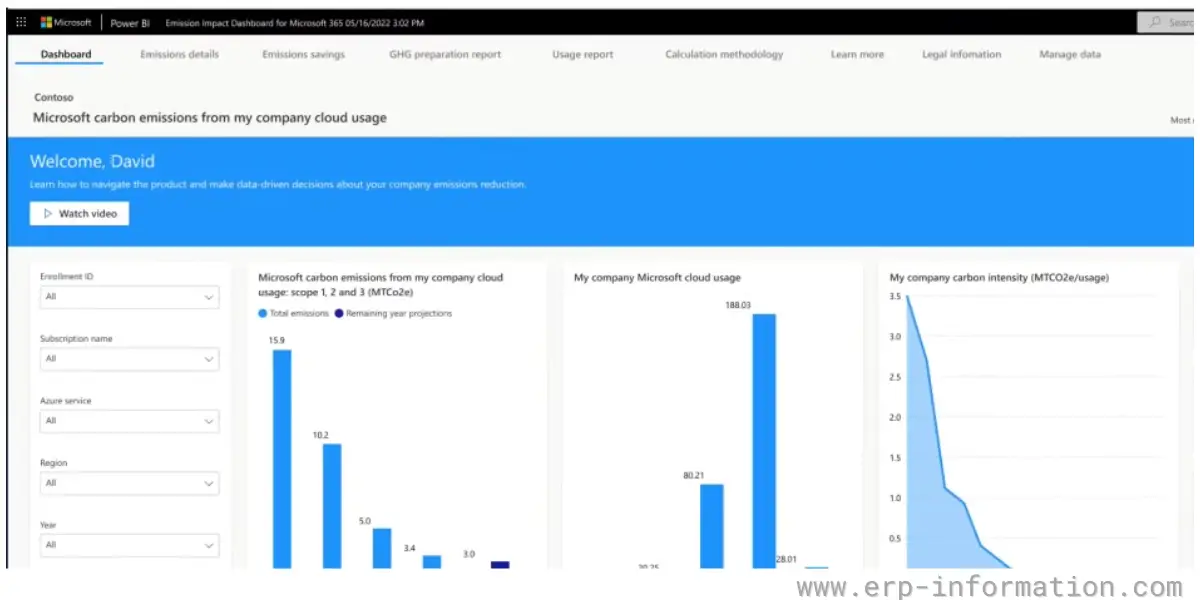
Task: Click the My company carbon intensity title
Action: pyautogui.click(x=999, y=277)
